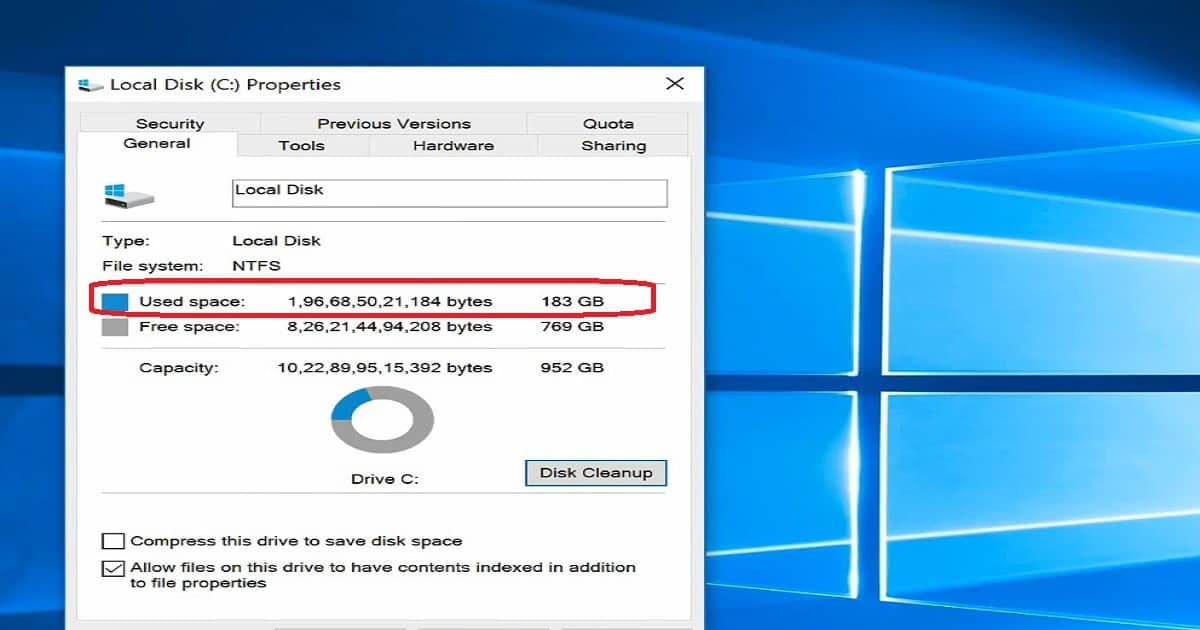This screenshot has height=630, width=1200.
Task: Click the Drive C pie chart graphic
Action: tap(382, 418)
